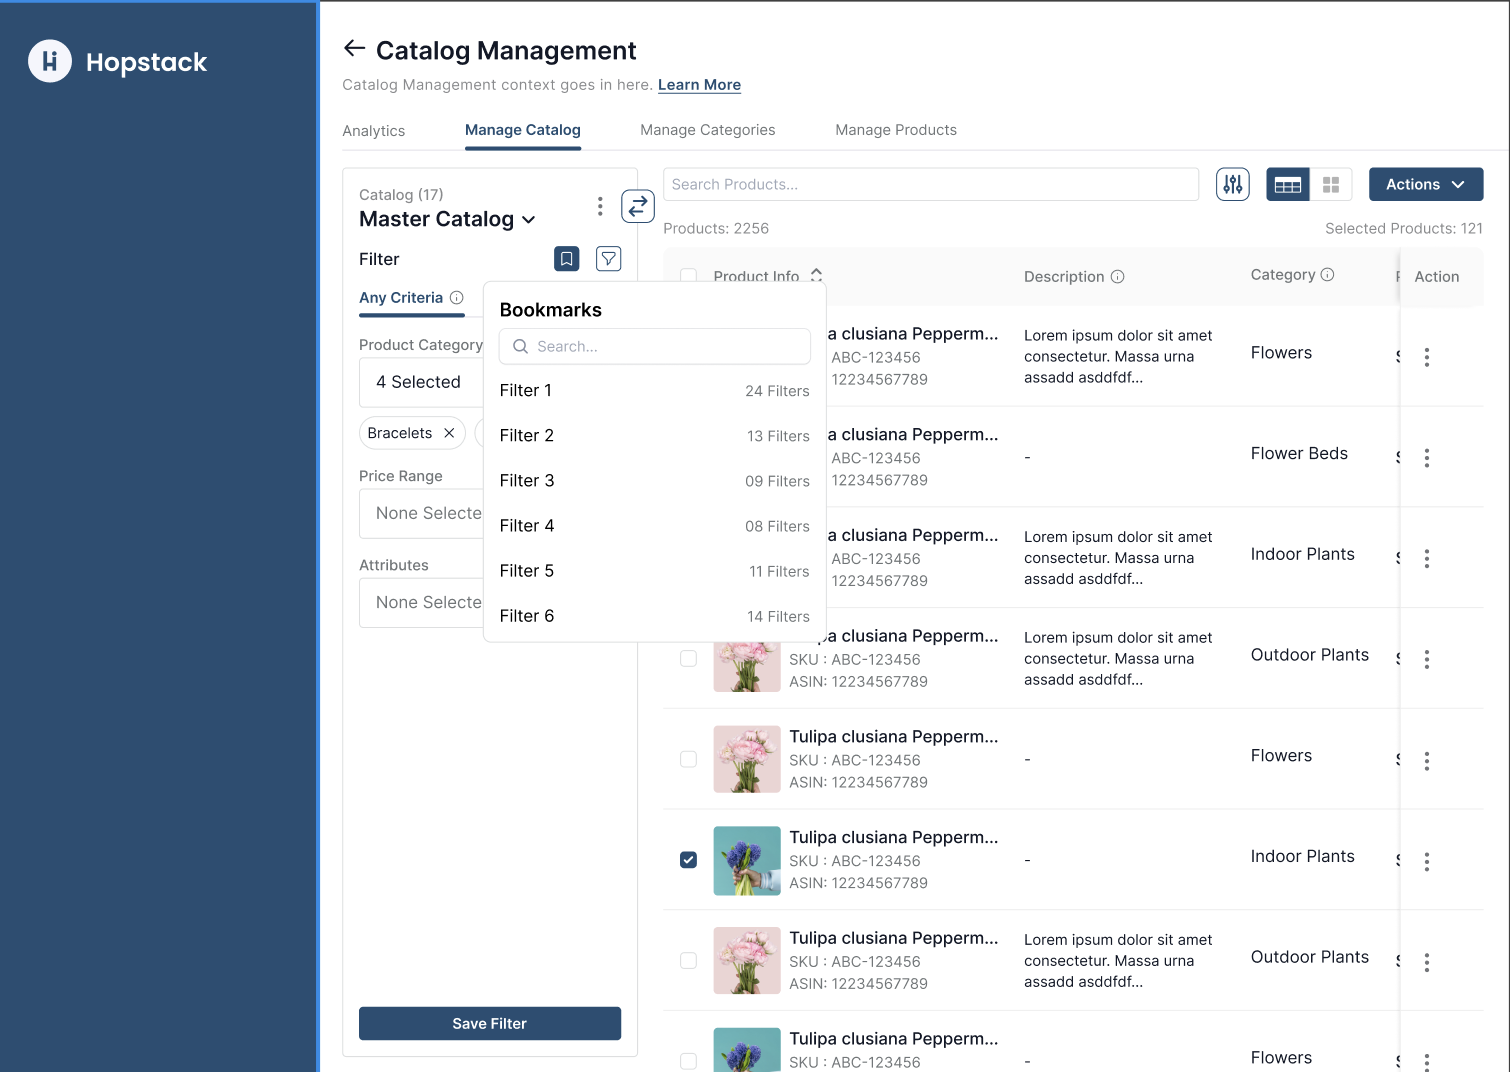Tick the Outdoor Plants row checkbox near bottom
The height and width of the screenshot is (1072, 1510).
tap(688, 961)
